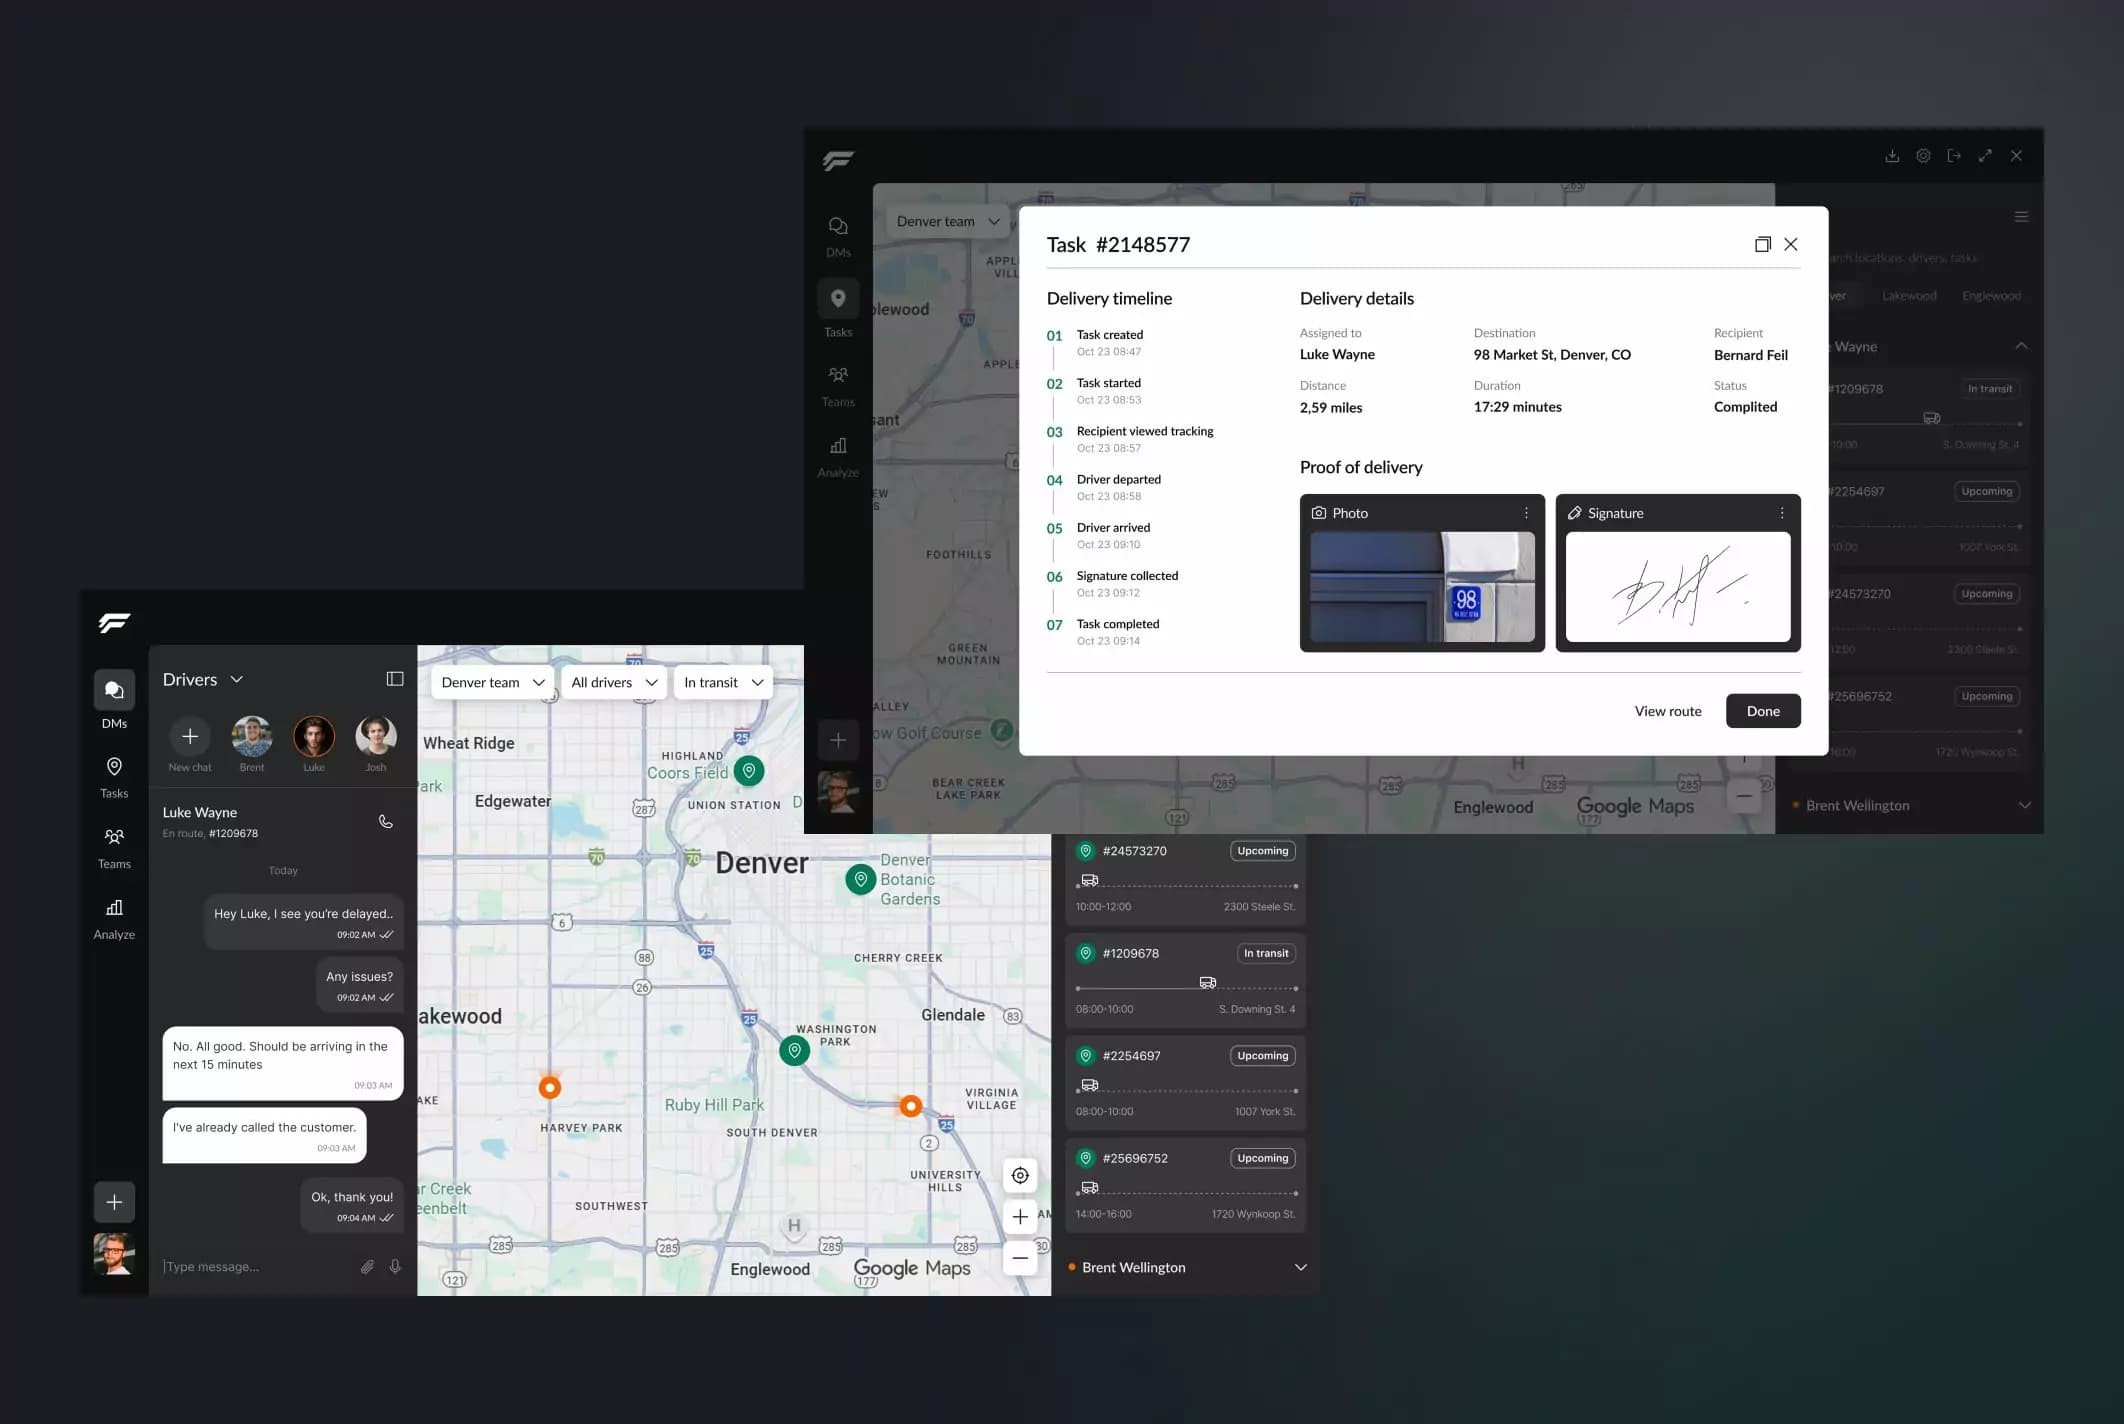Click the download icon in back window
The width and height of the screenshot is (2124, 1424).
tap(1892, 156)
